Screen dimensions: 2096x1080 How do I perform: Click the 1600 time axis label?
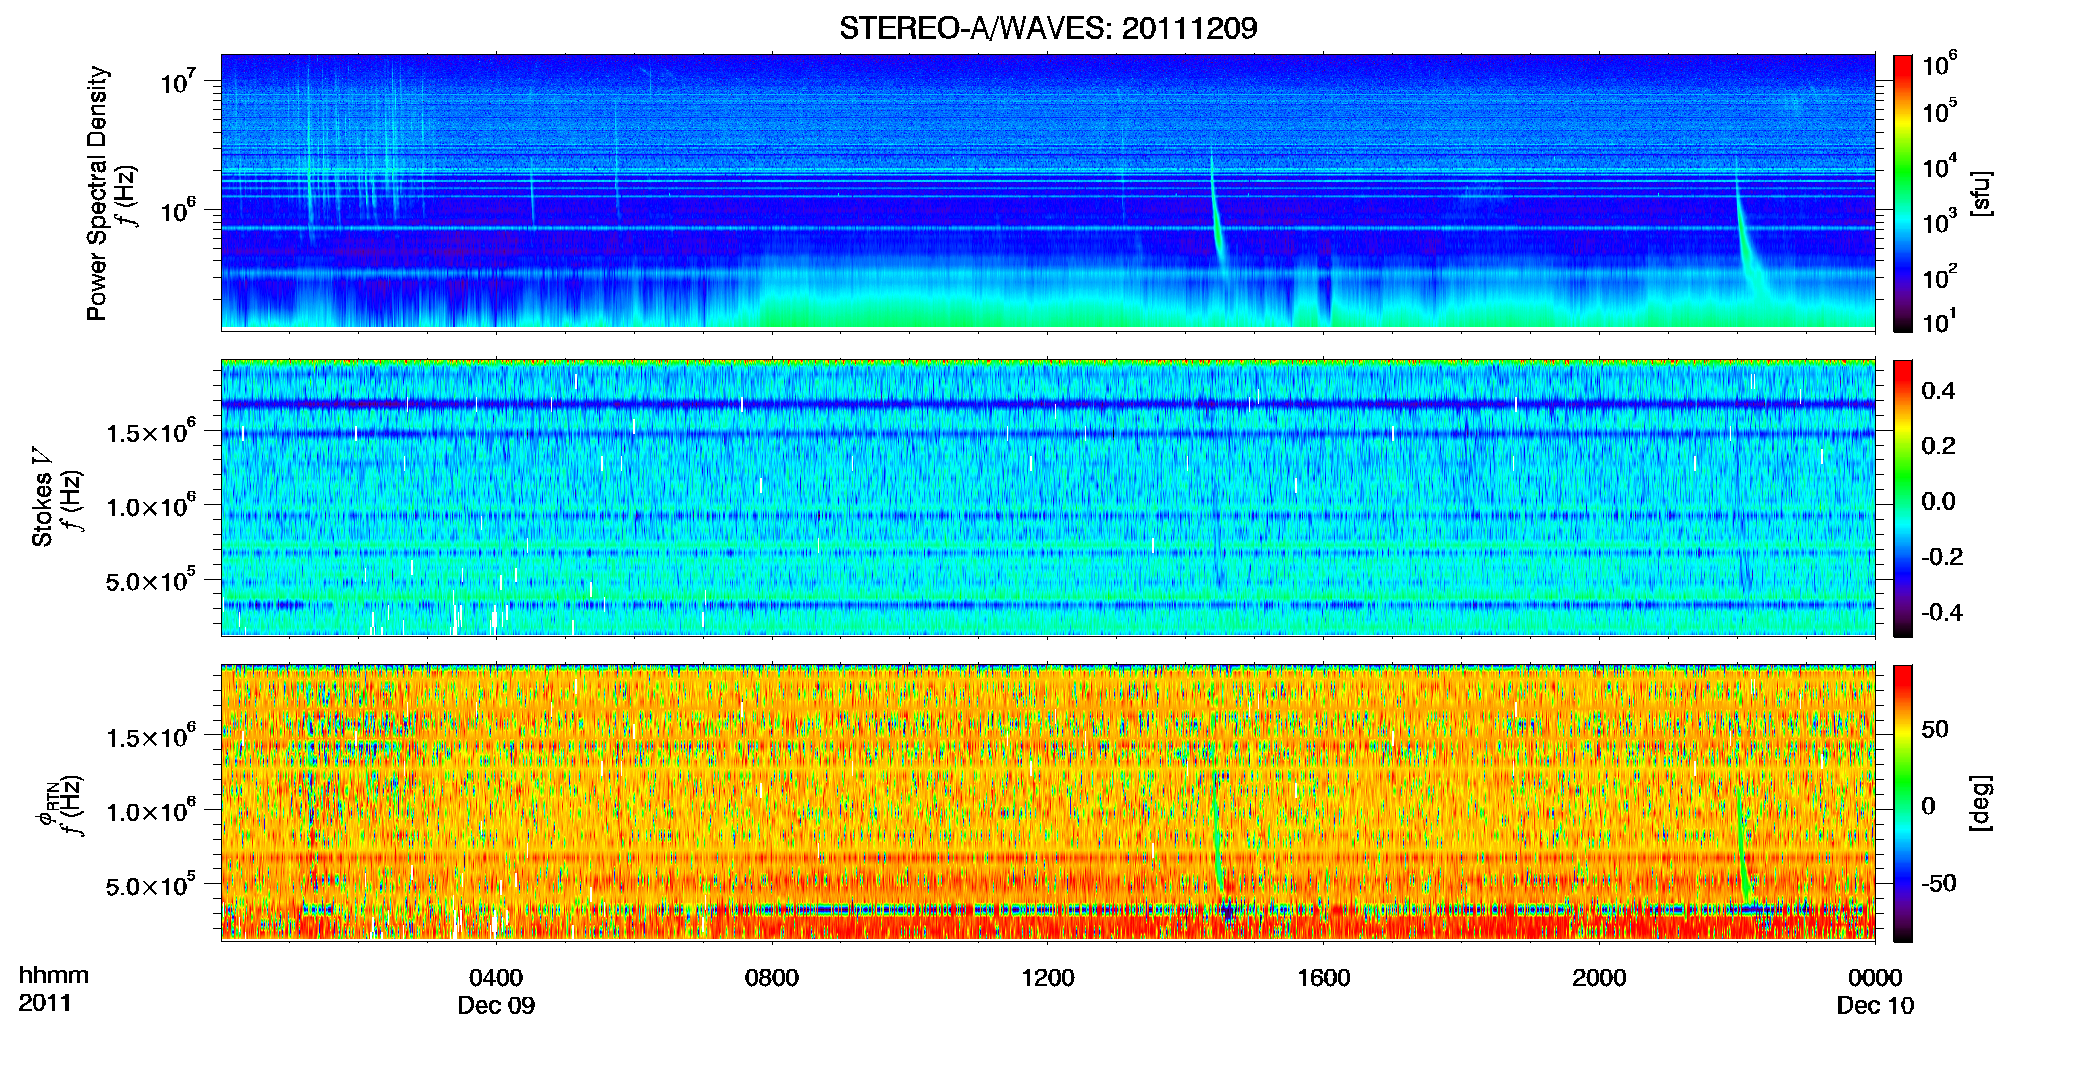(x=1323, y=978)
